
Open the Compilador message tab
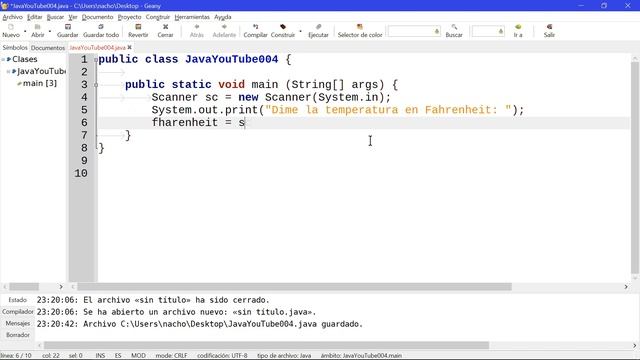point(18,312)
